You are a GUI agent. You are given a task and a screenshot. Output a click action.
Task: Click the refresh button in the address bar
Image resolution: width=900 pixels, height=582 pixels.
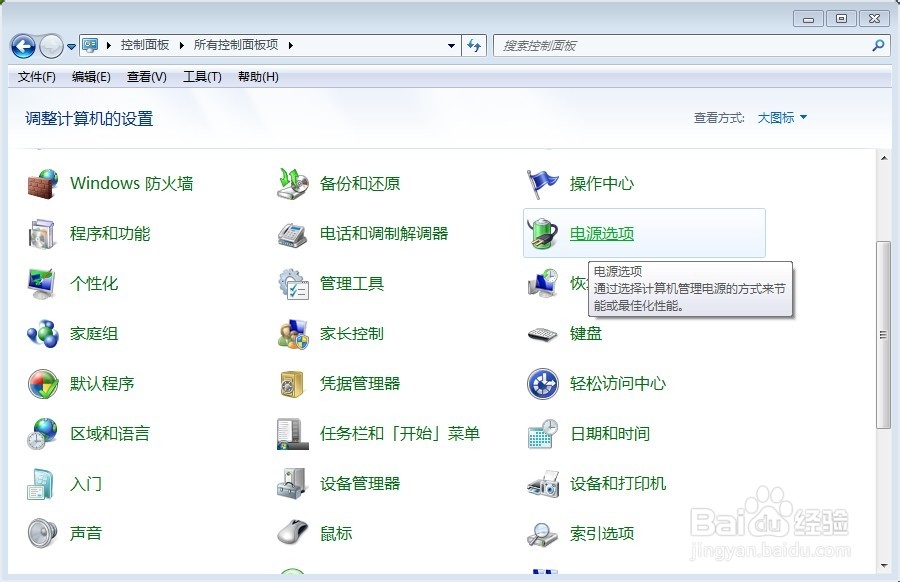pyautogui.click(x=474, y=45)
